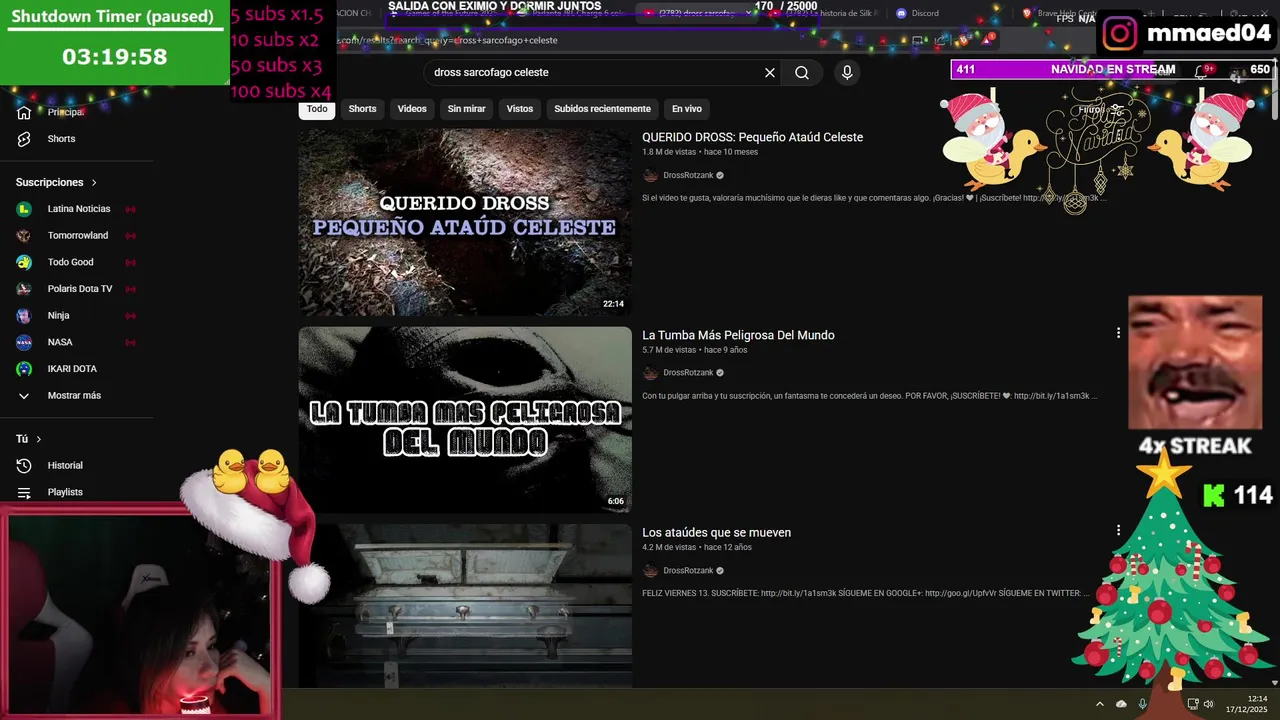Expand the subscriptions list with Mostrar más
The height and width of the screenshot is (720, 1280).
pos(75,396)
